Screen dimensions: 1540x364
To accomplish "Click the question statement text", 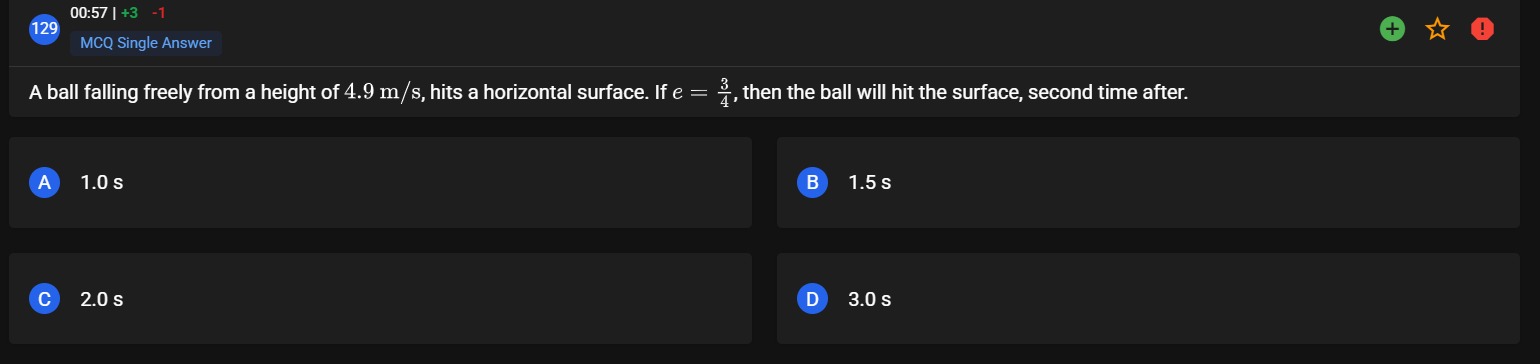I will [x=608, y=93].
